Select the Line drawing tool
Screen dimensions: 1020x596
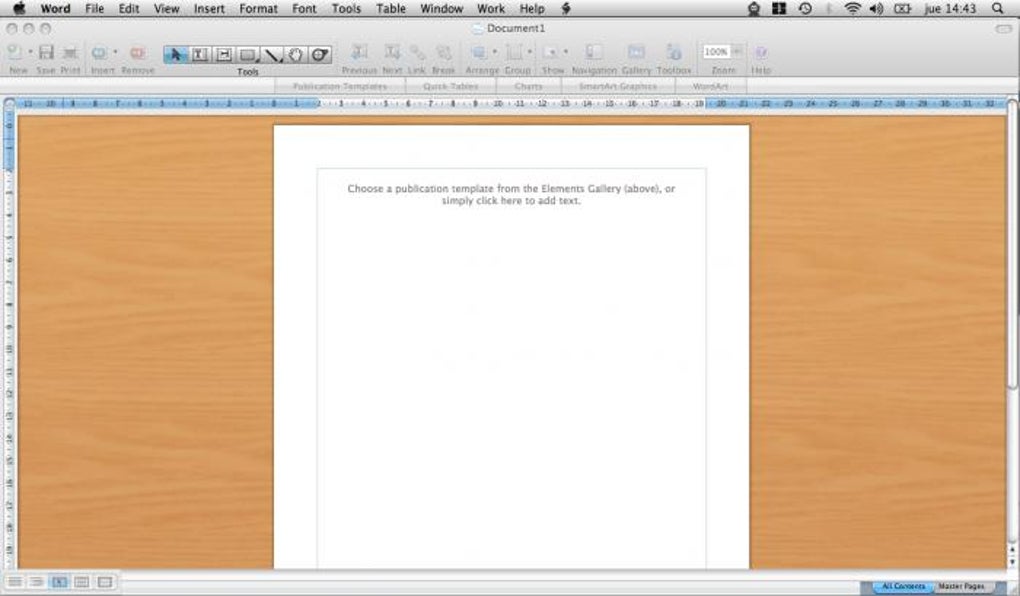pos(272,55)
